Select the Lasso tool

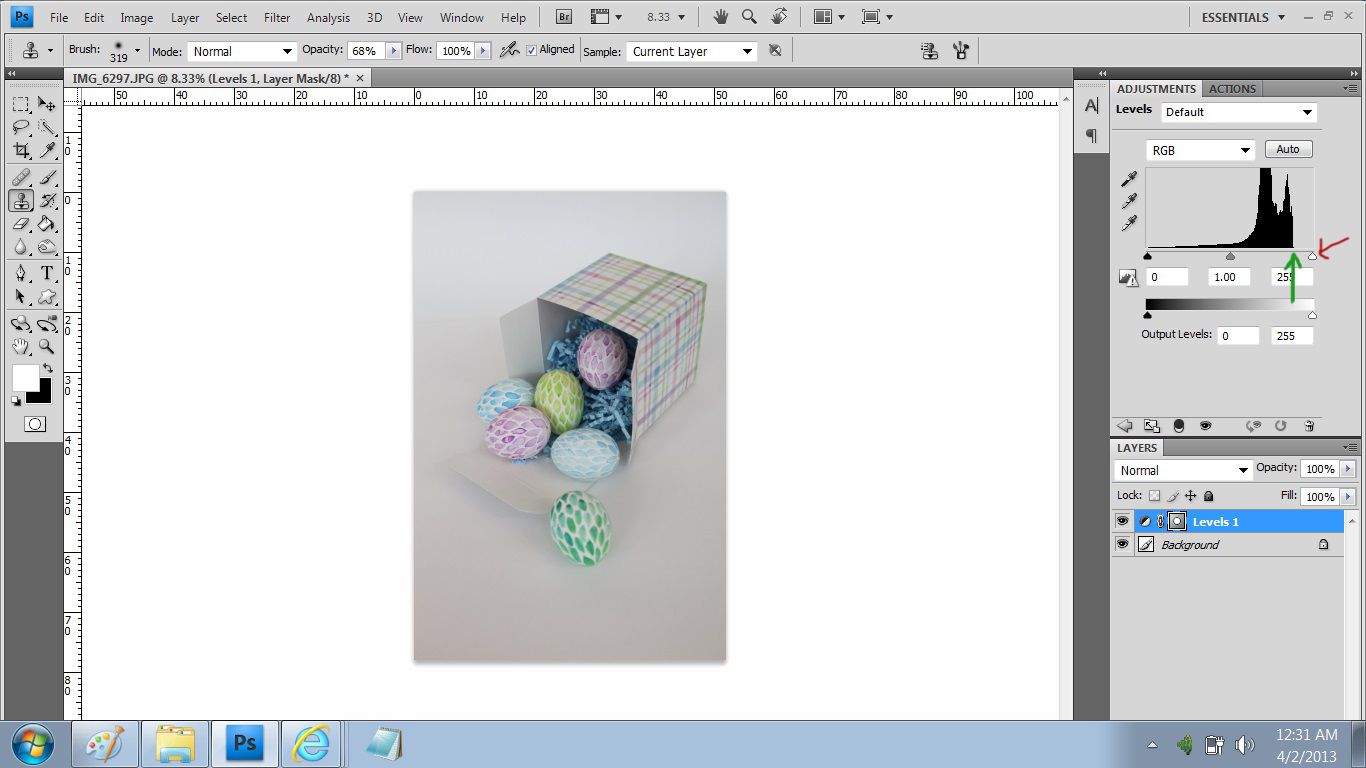click(x=21, y=127)
